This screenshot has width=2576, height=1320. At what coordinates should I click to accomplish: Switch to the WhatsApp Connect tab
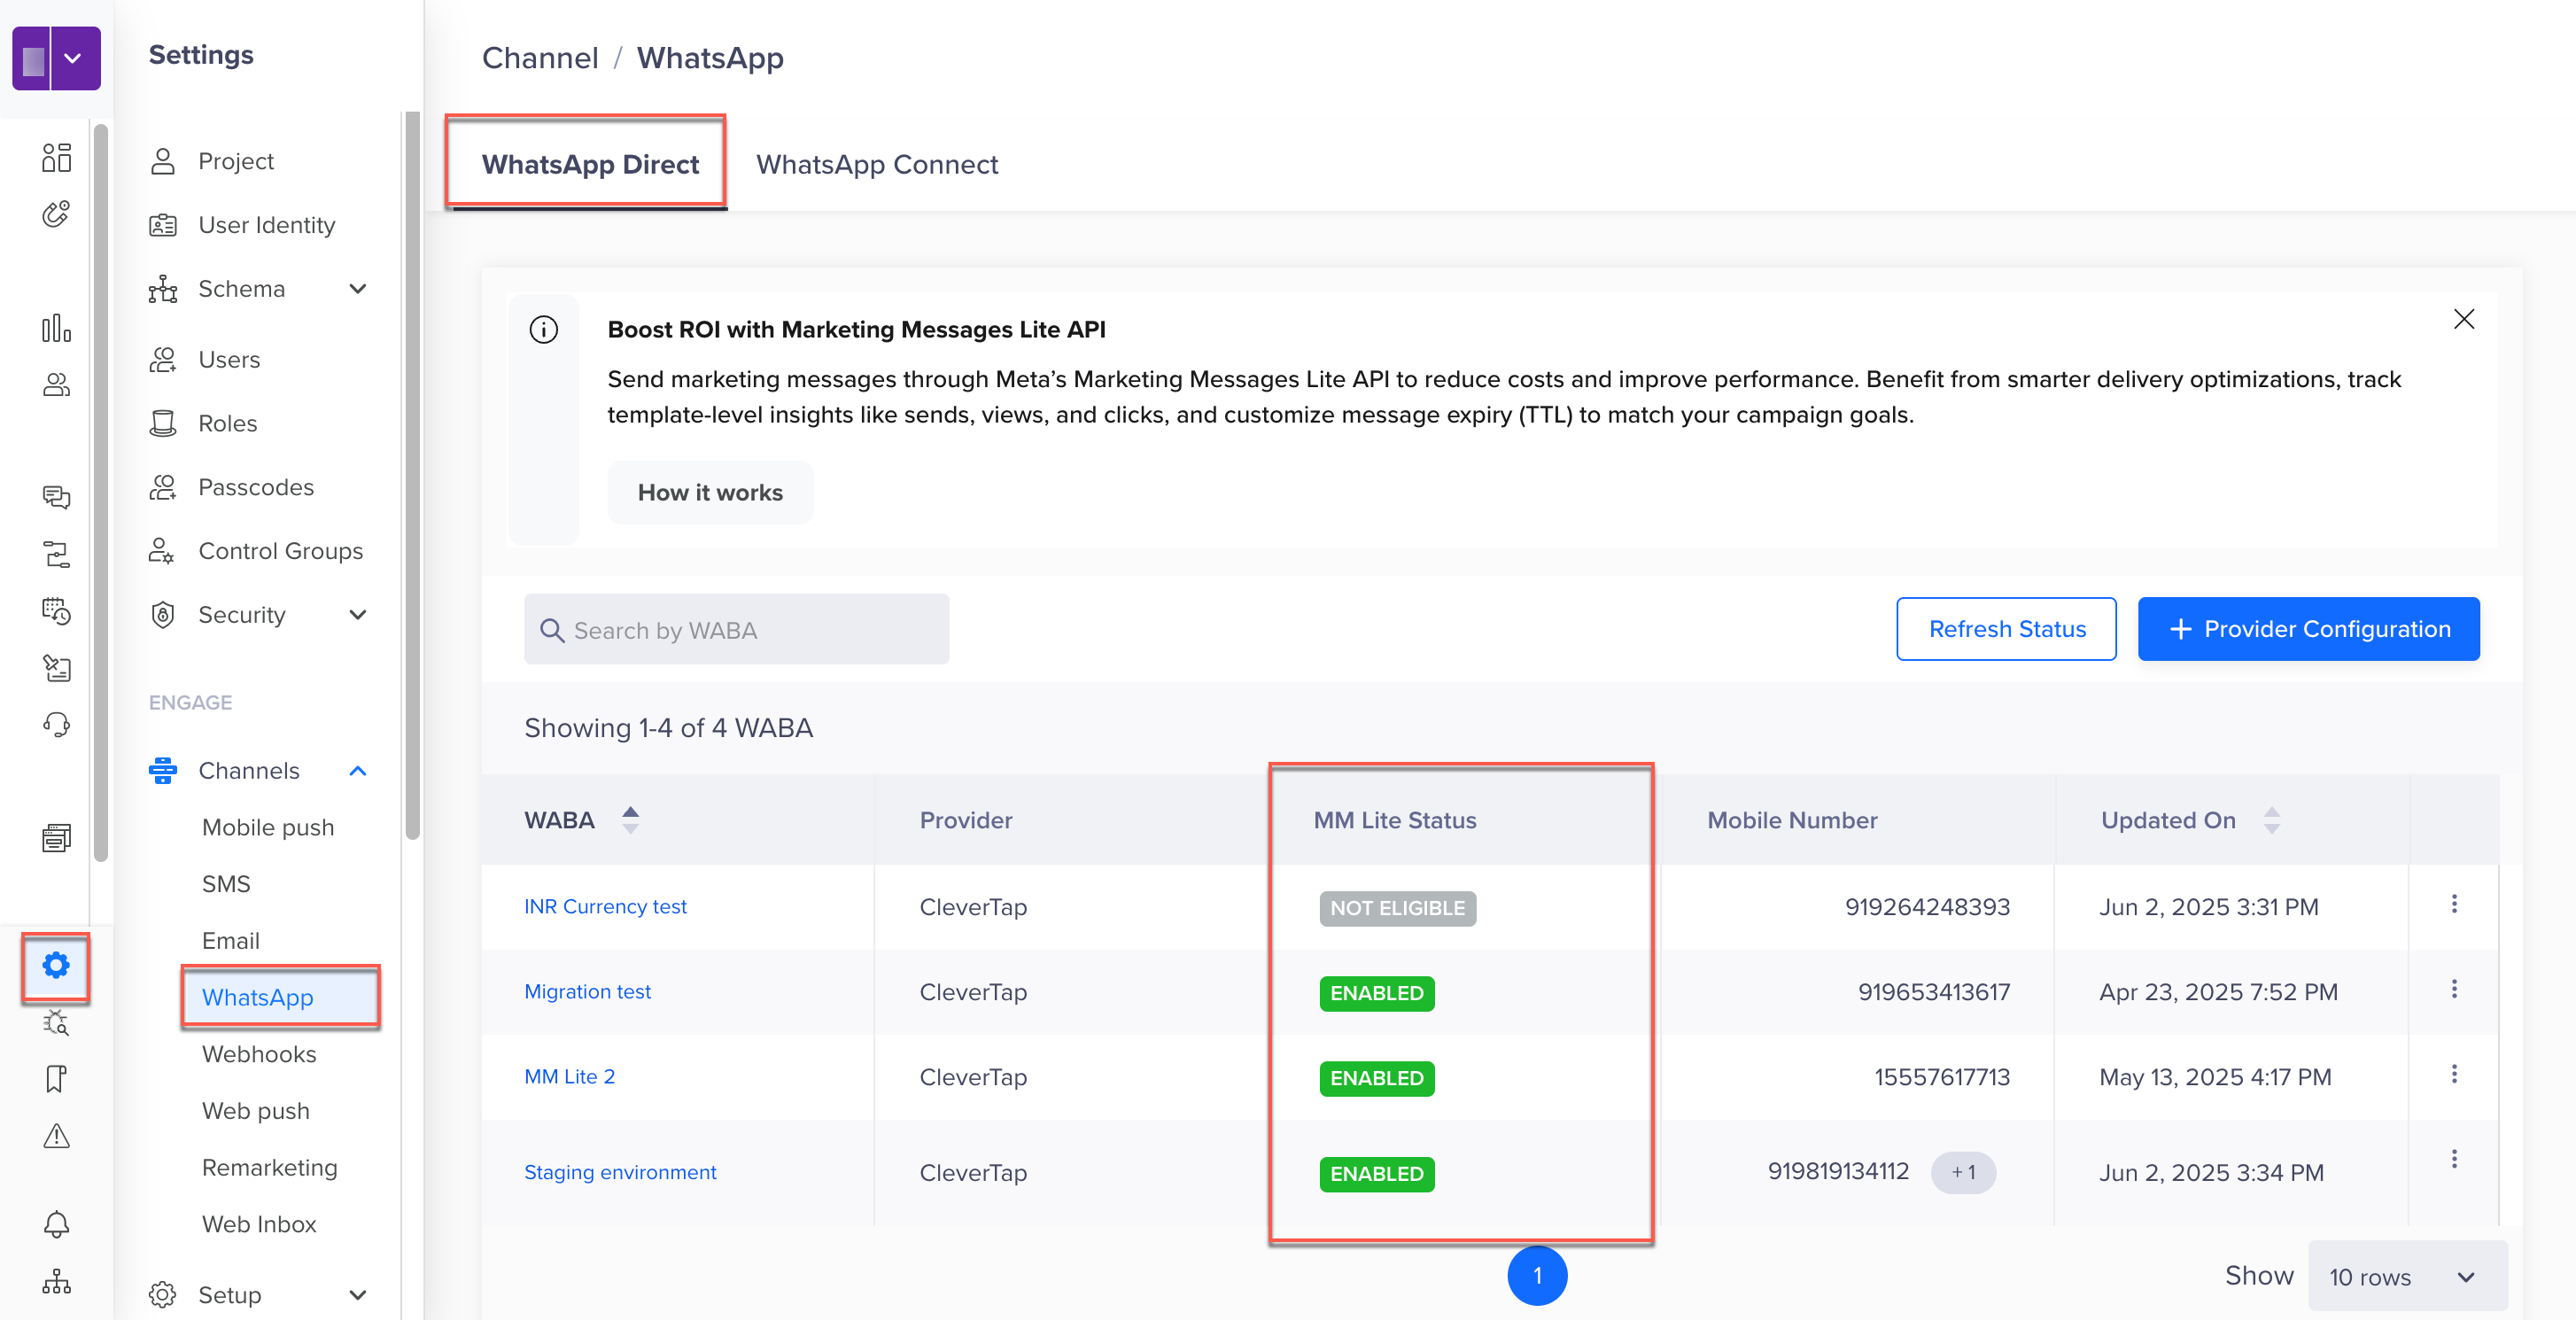(877, 164)
